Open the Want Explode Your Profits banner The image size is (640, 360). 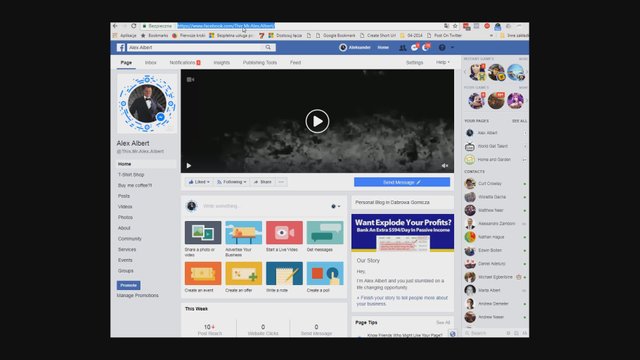(x=402, y=233)
